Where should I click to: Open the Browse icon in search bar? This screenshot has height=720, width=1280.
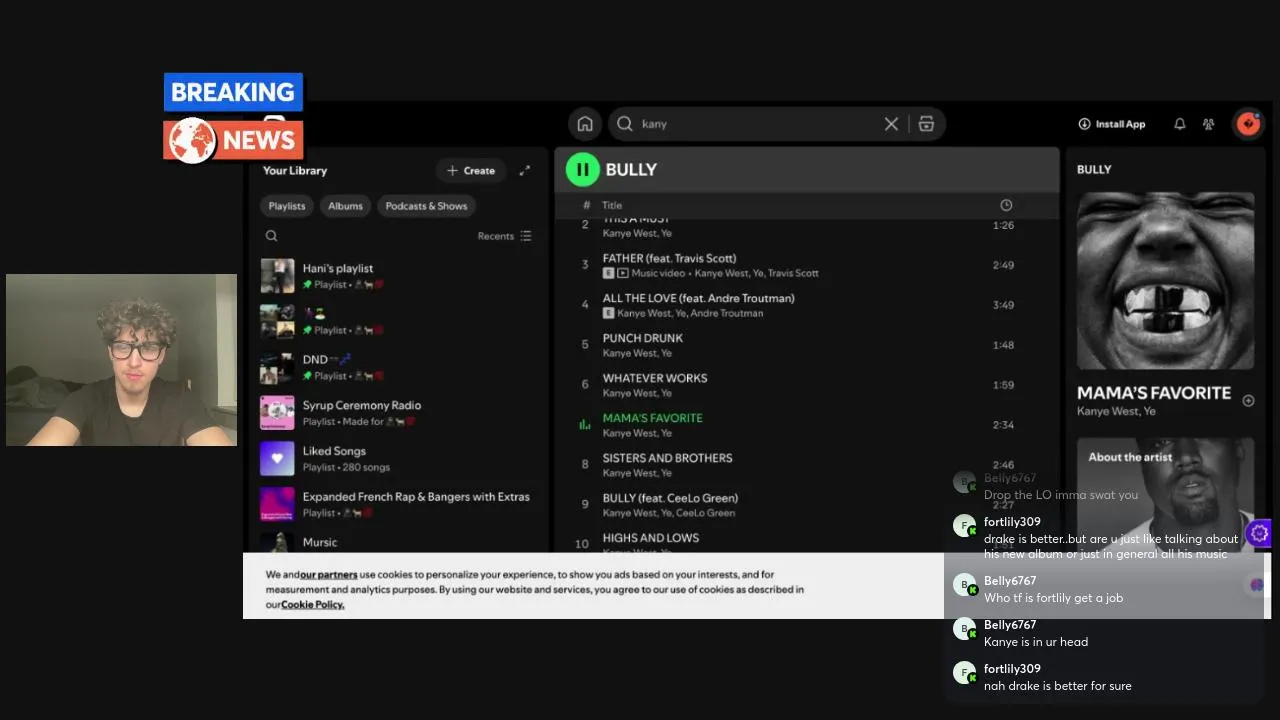pos(926,124)
